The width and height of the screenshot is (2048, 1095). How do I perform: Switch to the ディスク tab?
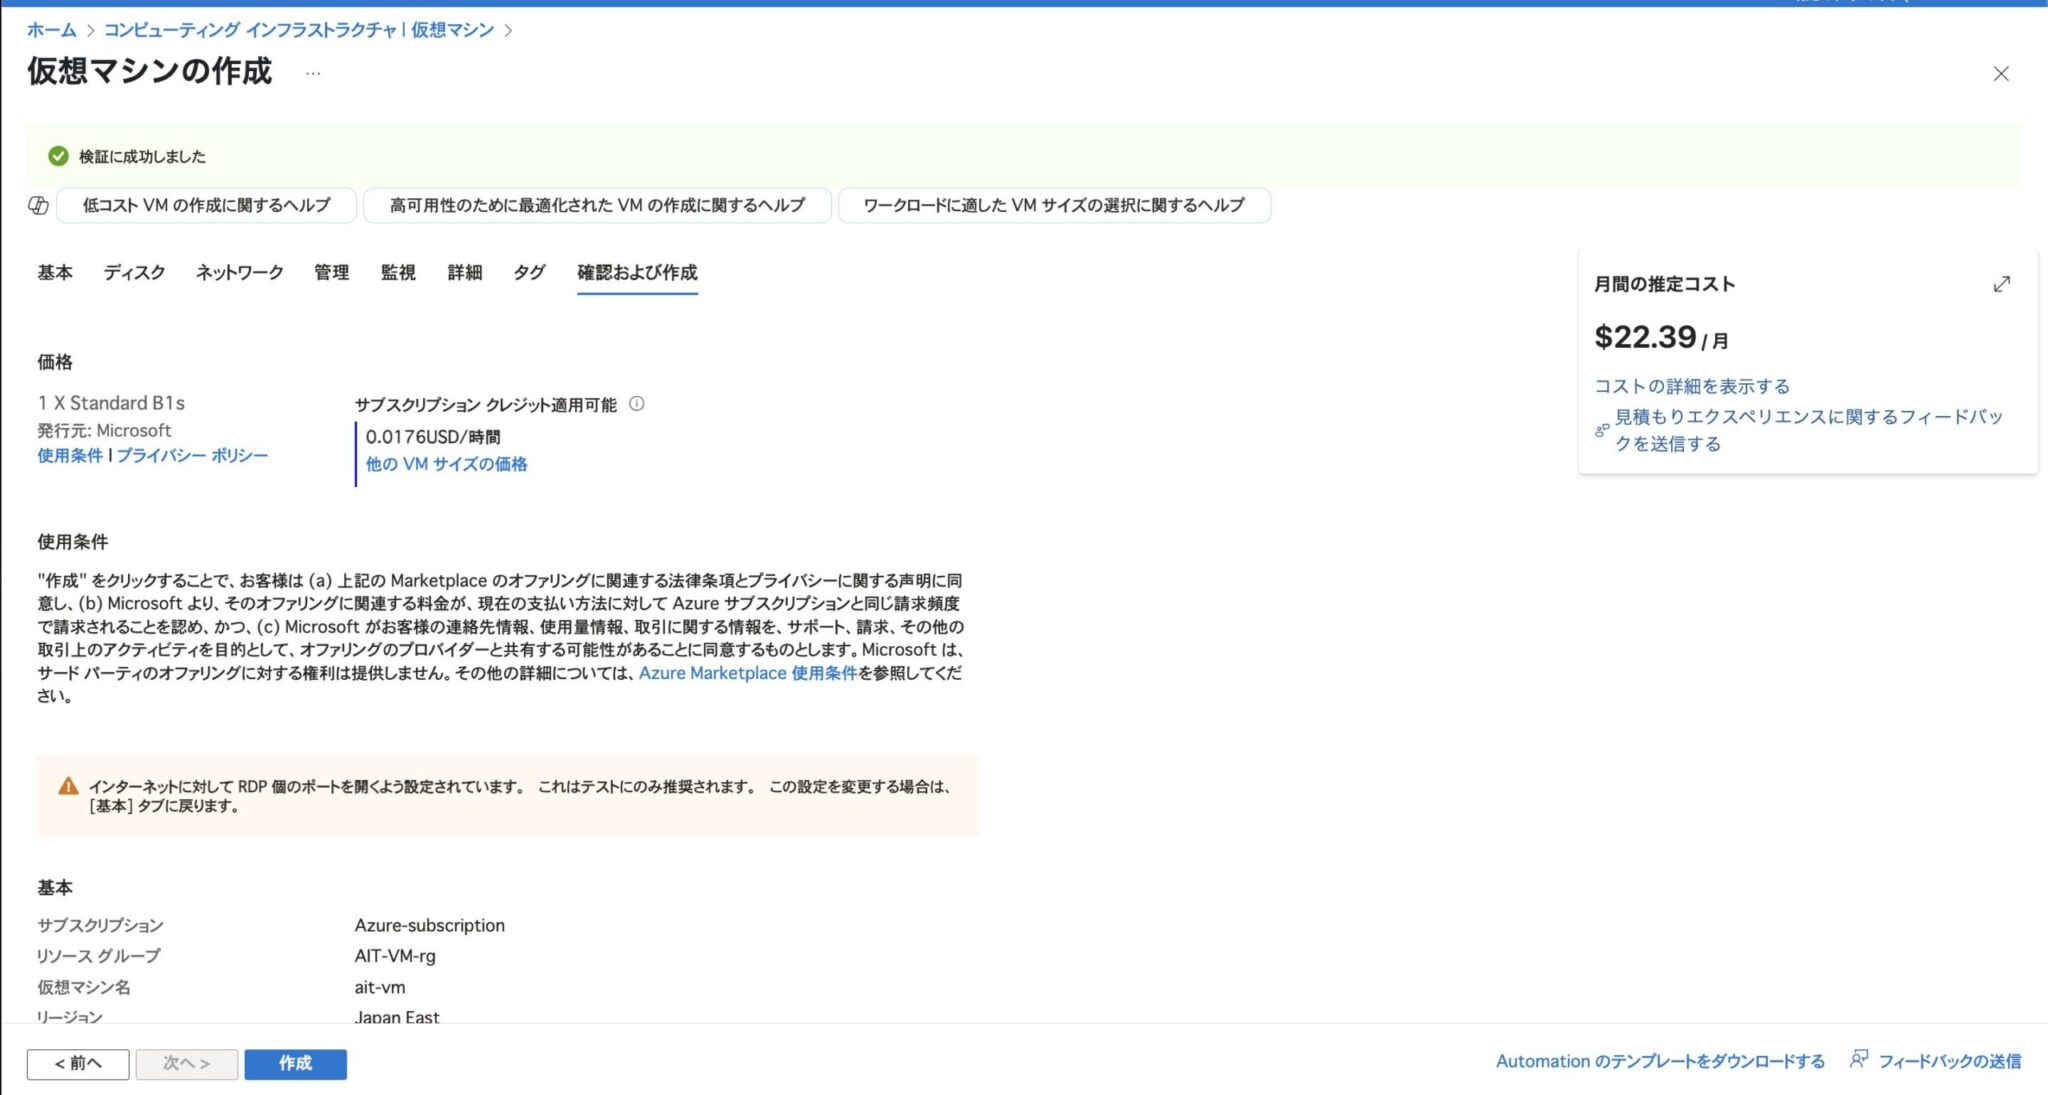pos(134,272)
